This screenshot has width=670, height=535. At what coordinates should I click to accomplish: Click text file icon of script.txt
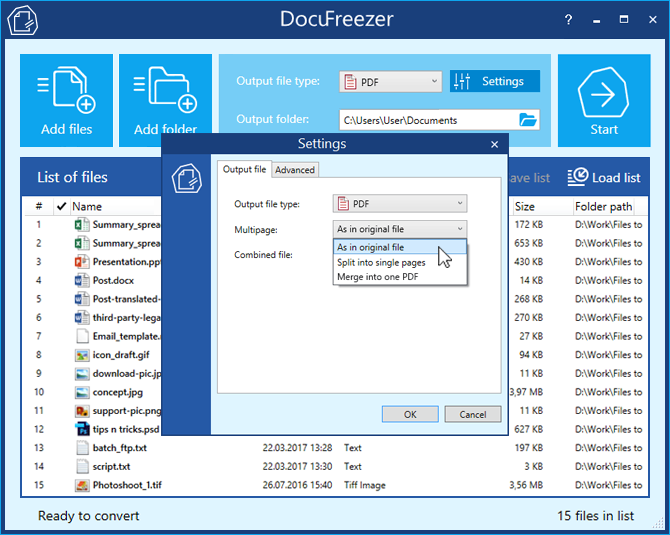[82, 467]
